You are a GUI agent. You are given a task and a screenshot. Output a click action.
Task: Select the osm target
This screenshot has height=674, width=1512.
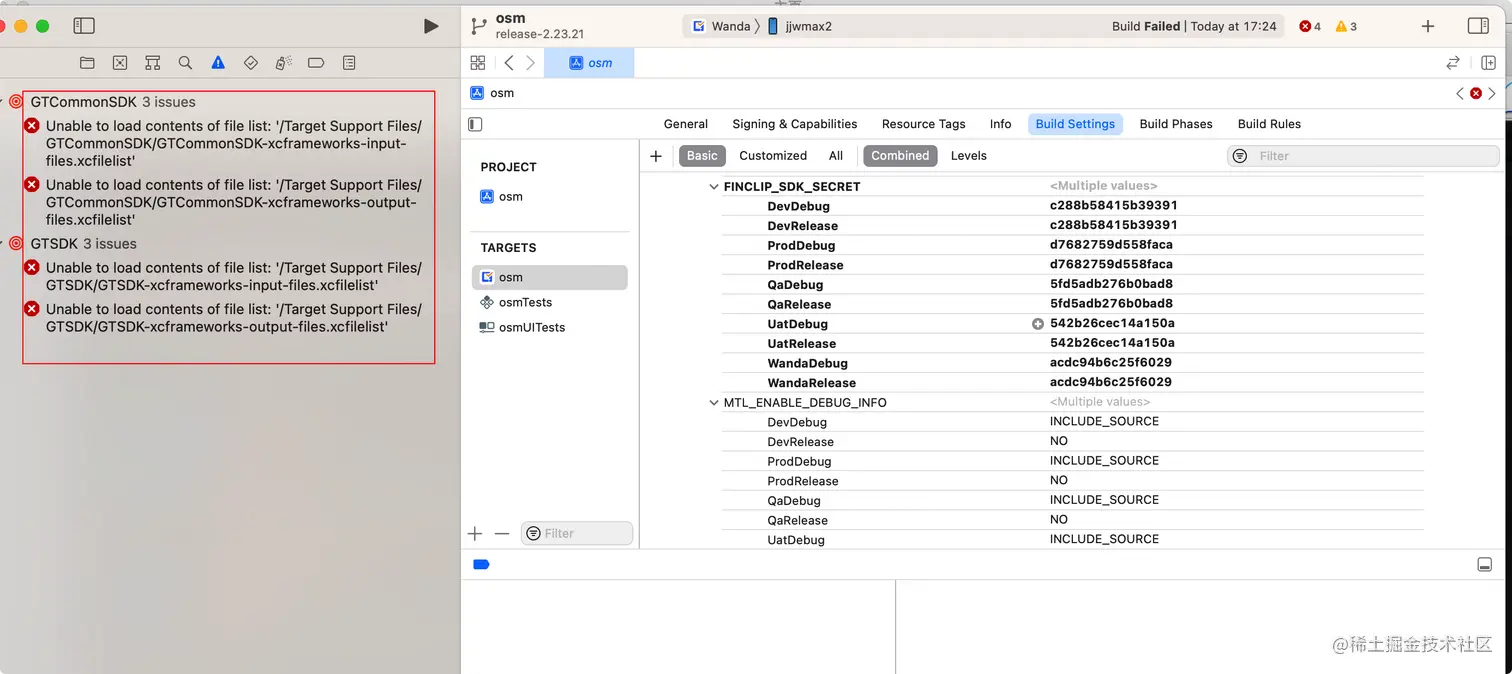549,277
